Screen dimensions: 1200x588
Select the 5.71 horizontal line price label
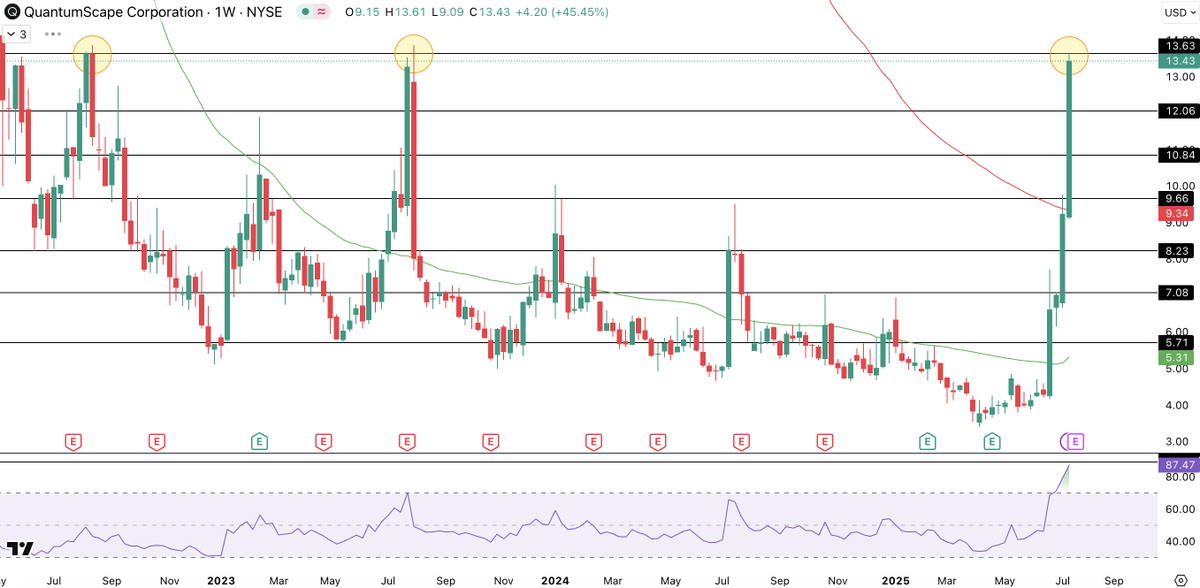click(x=1174, y=342)
